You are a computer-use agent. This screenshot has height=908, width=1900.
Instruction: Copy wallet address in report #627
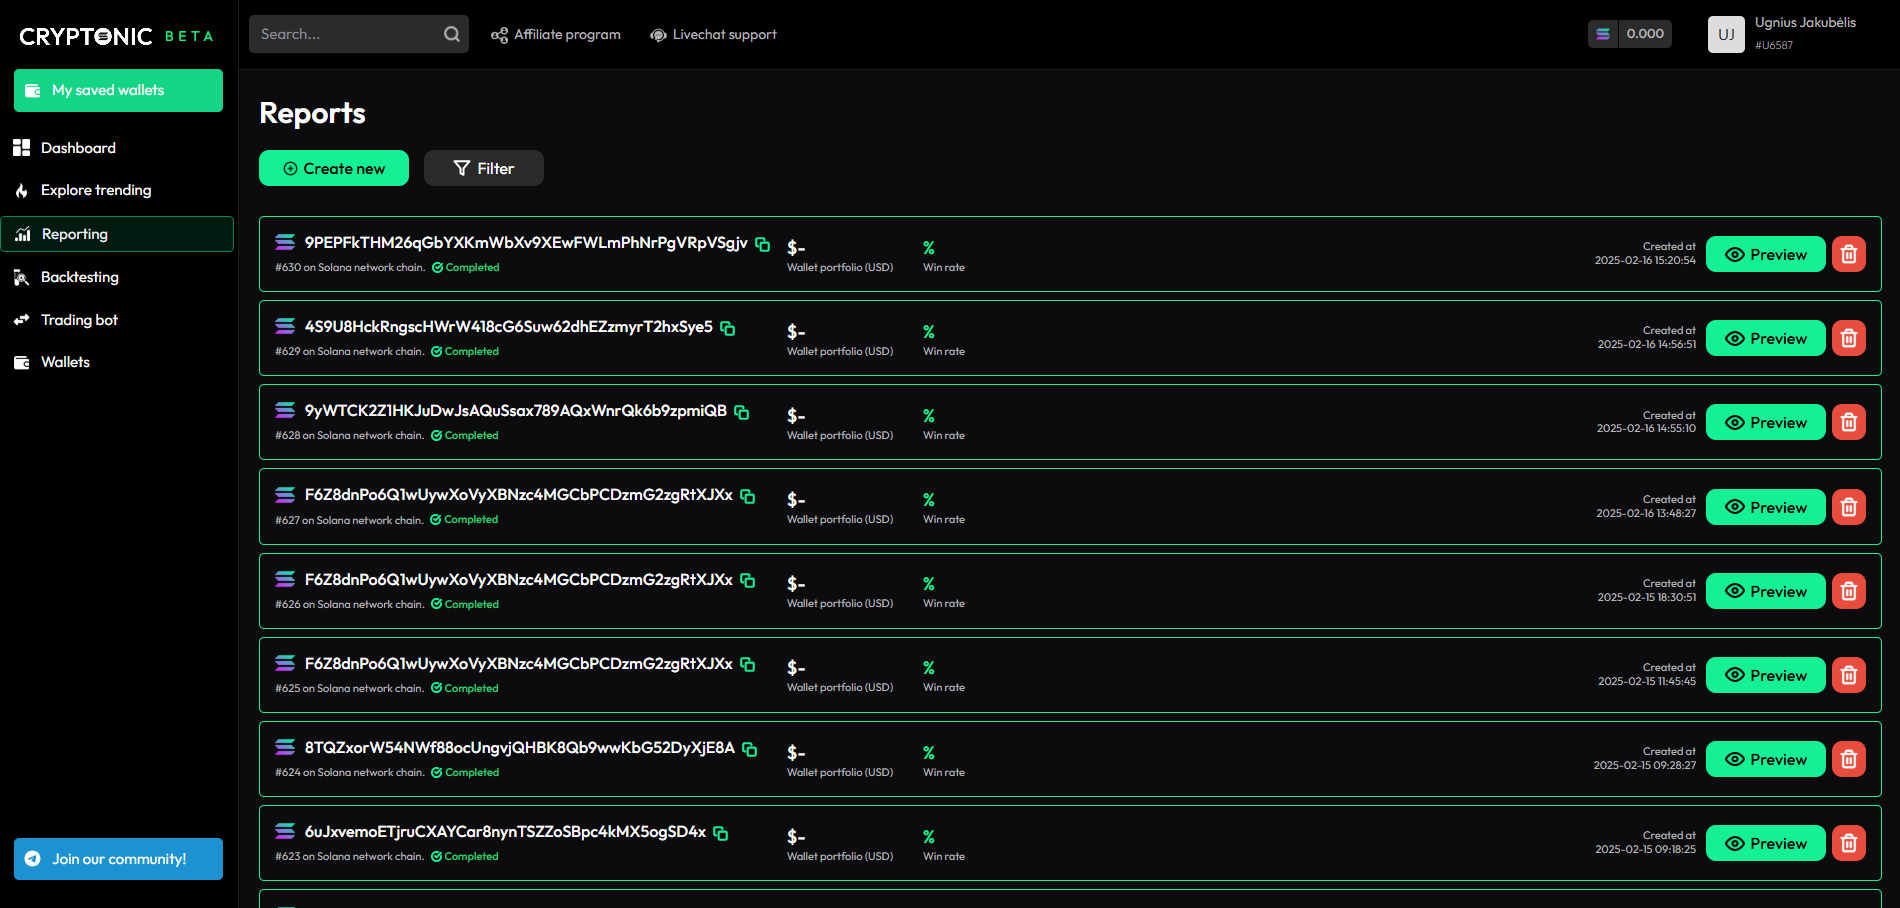tap(748, 496)
